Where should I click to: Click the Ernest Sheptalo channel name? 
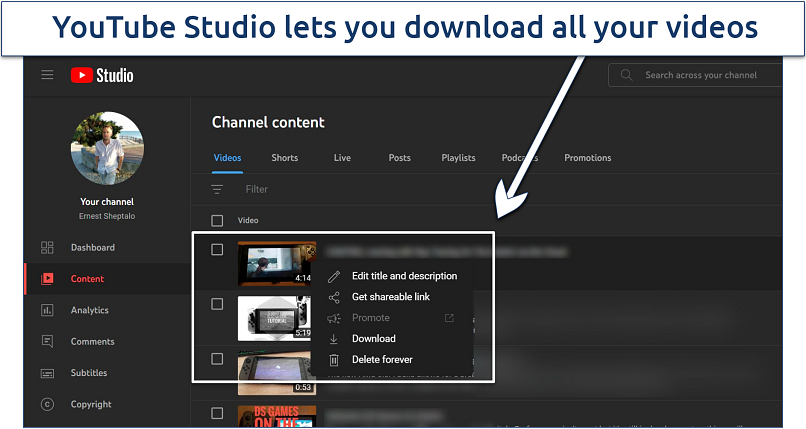pyautogui.click(x=107, y=216)
